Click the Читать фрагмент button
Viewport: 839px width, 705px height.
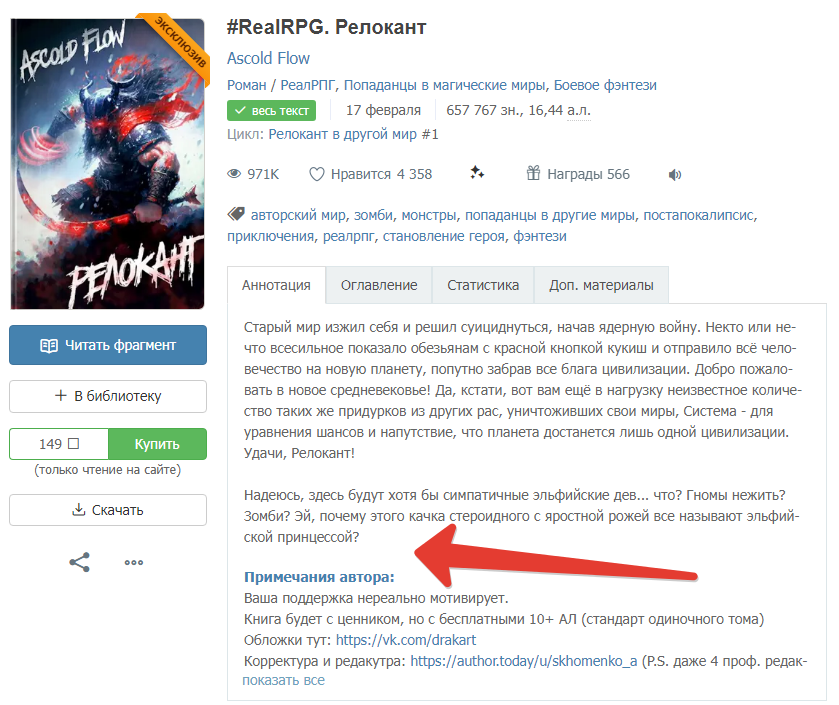[108, 345]
